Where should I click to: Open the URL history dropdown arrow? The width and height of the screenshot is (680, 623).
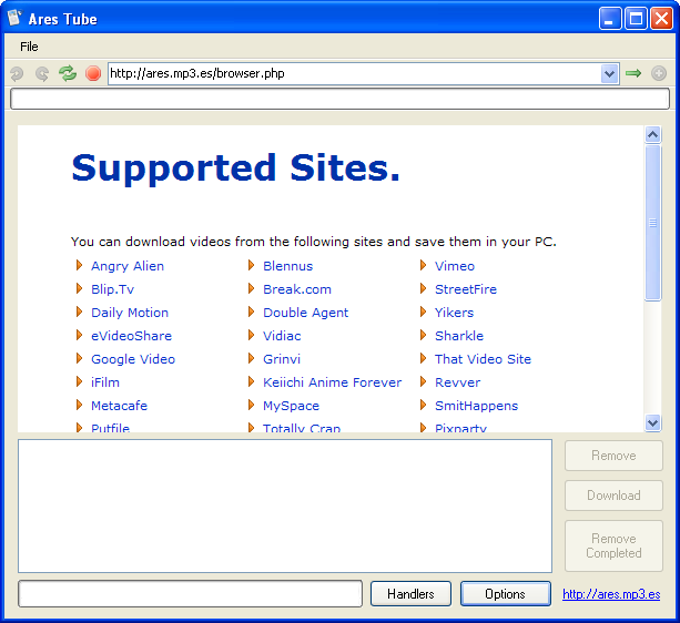pyautogui.click(x=610, y=74)
